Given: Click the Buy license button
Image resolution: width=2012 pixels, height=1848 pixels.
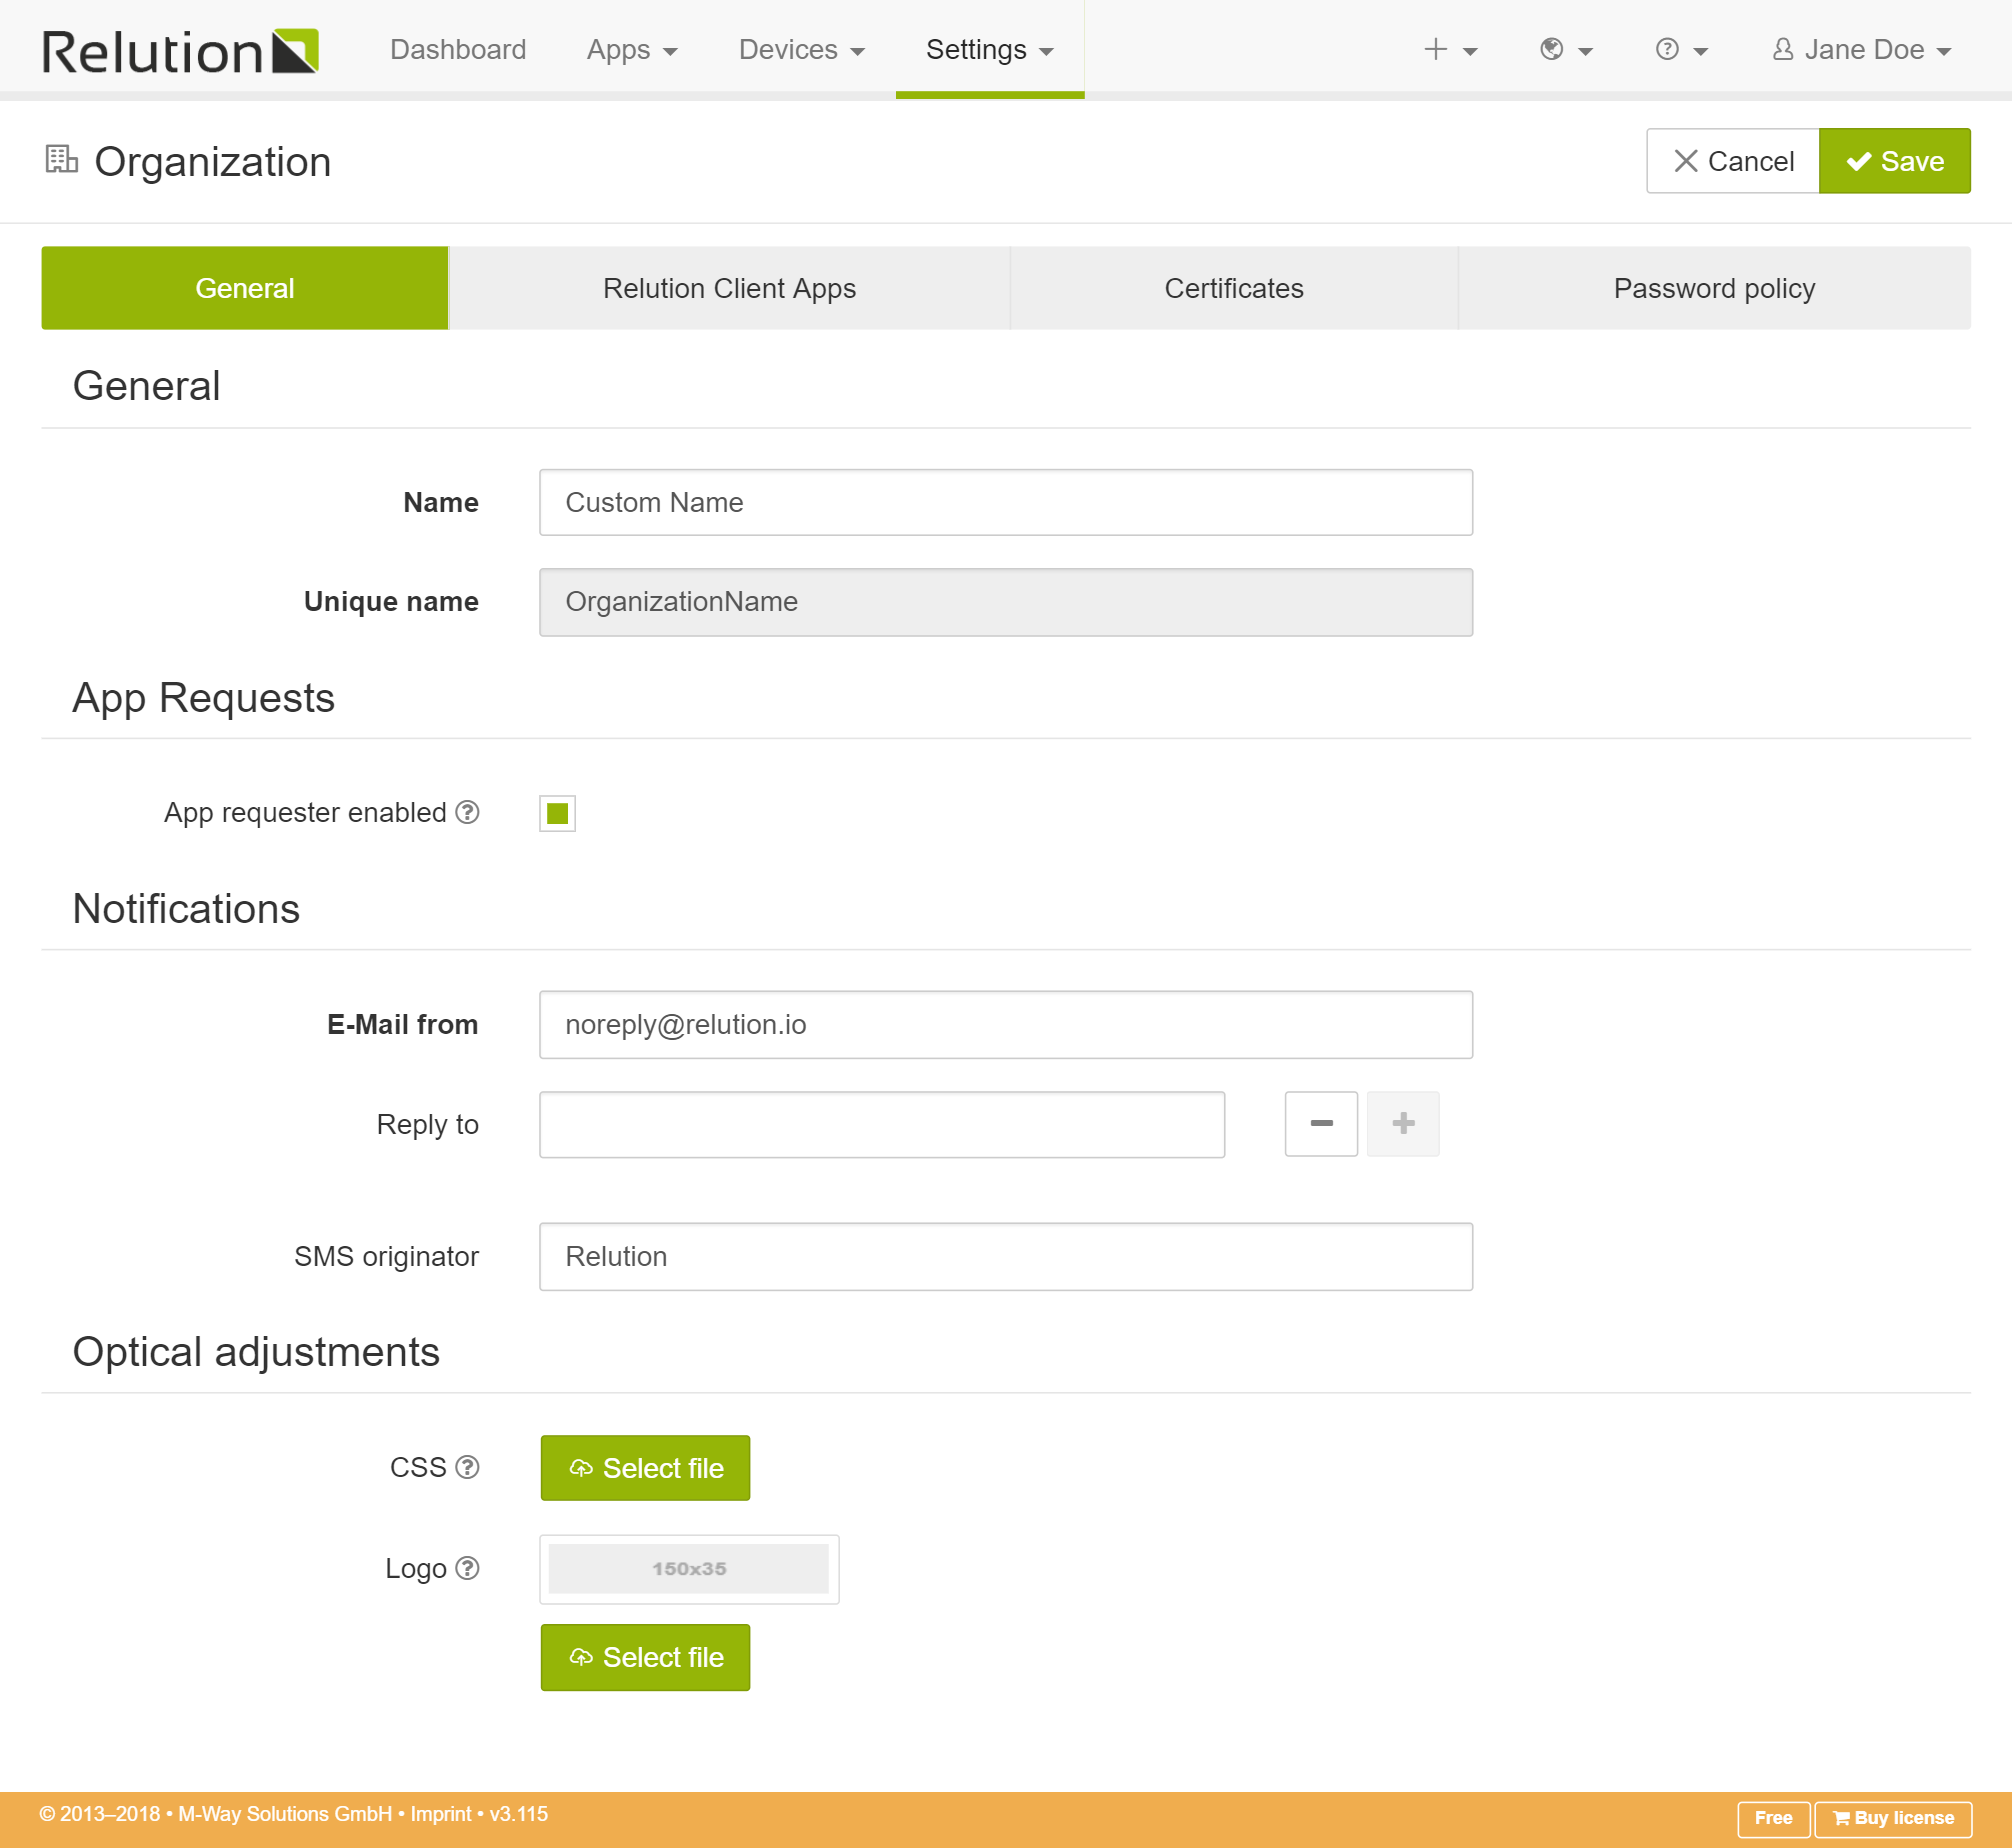Looking at the screenshot, I should 1892,1818.
